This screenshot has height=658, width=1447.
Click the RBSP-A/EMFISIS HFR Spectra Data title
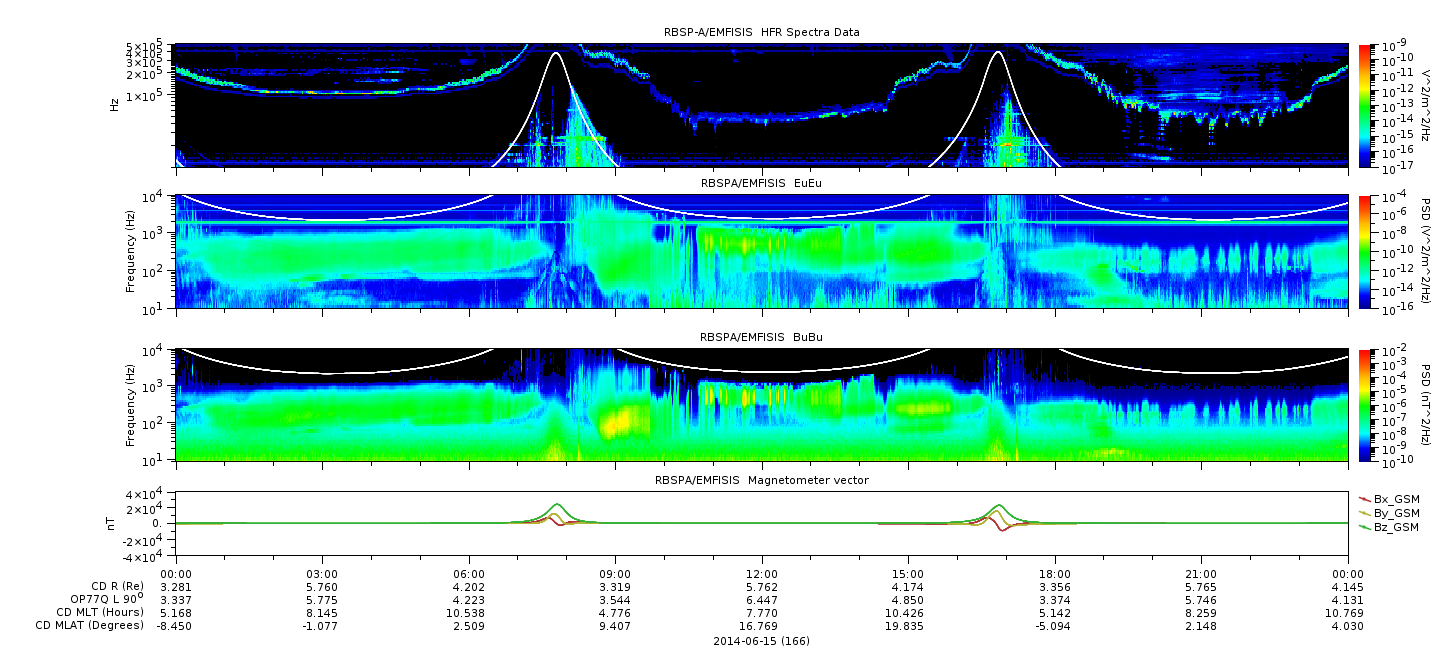[761, 33]
